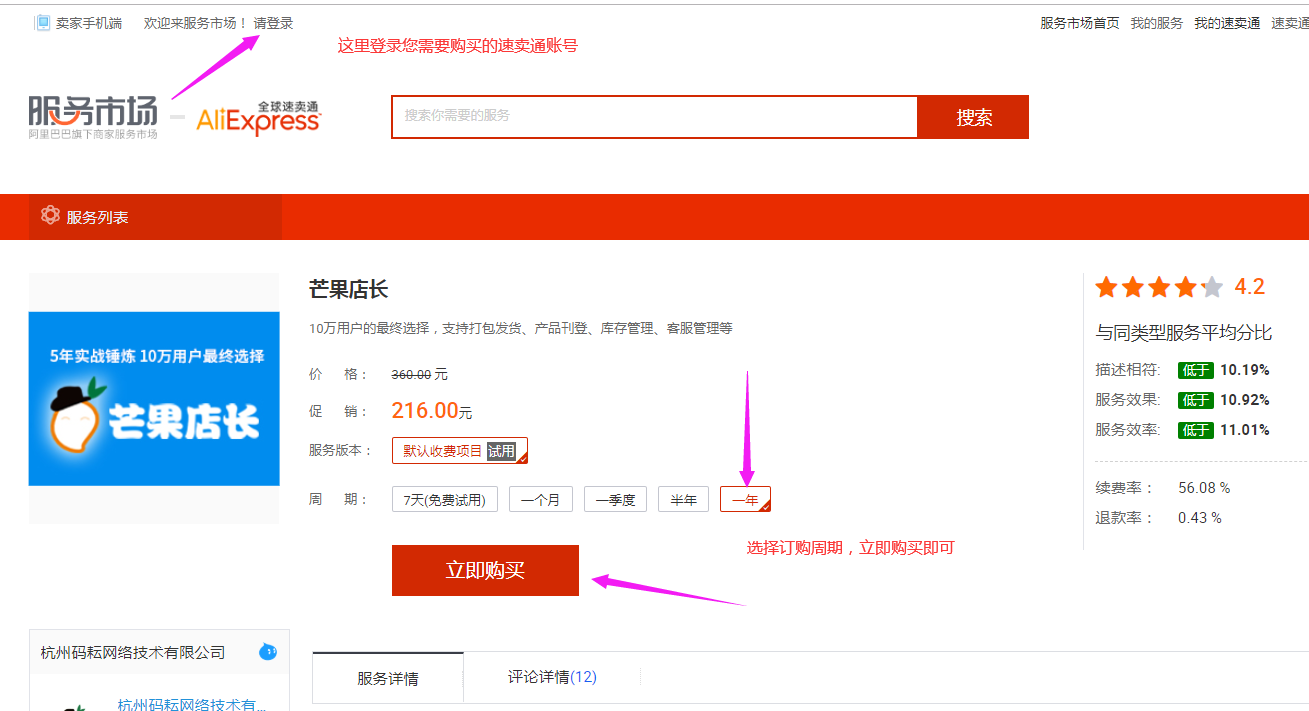Click the original price 360.00元
1309x711 pixels.
[420, 374]
